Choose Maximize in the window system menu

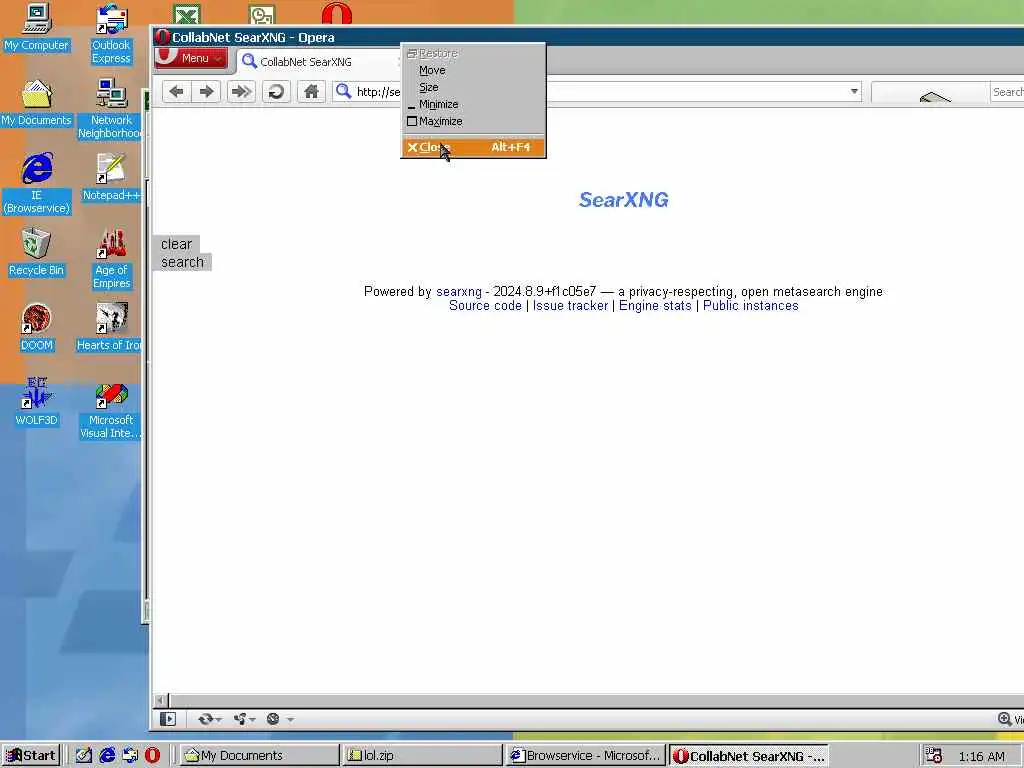click(x=473, y=121)
